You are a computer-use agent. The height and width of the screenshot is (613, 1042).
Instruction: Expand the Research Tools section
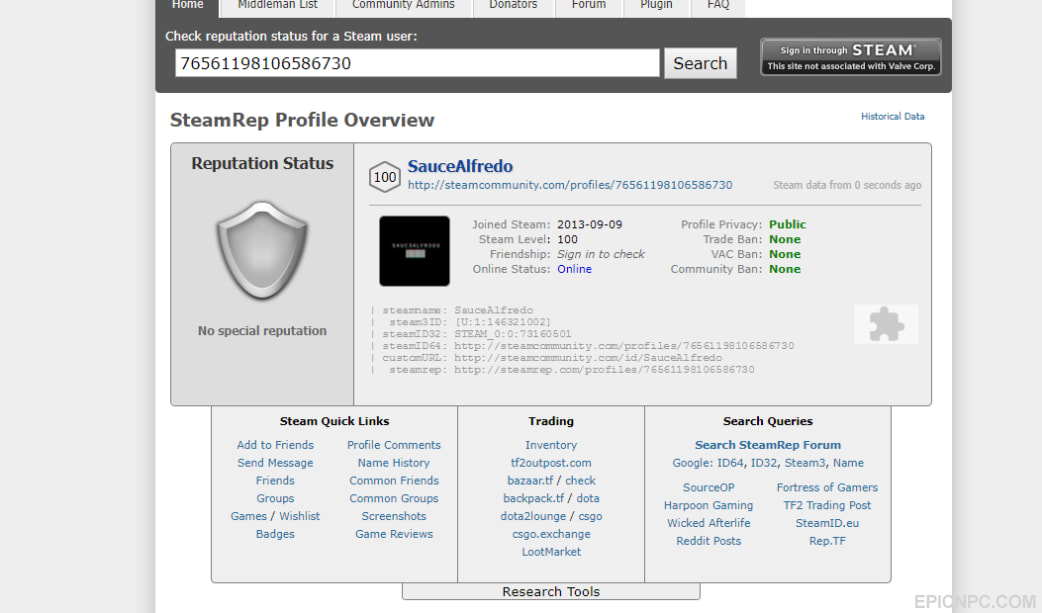[x=551, y=591]
